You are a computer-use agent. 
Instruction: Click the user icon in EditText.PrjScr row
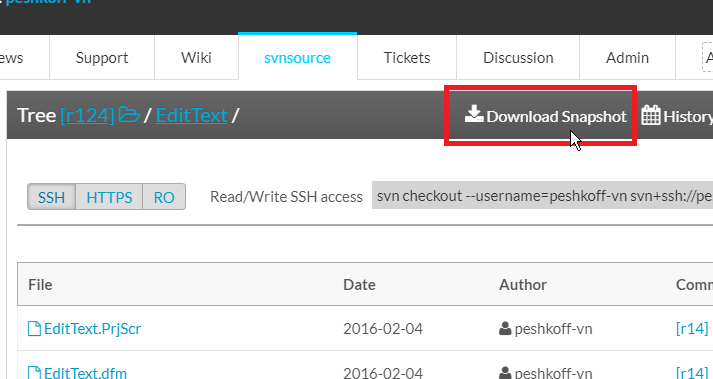pos(505,328)
